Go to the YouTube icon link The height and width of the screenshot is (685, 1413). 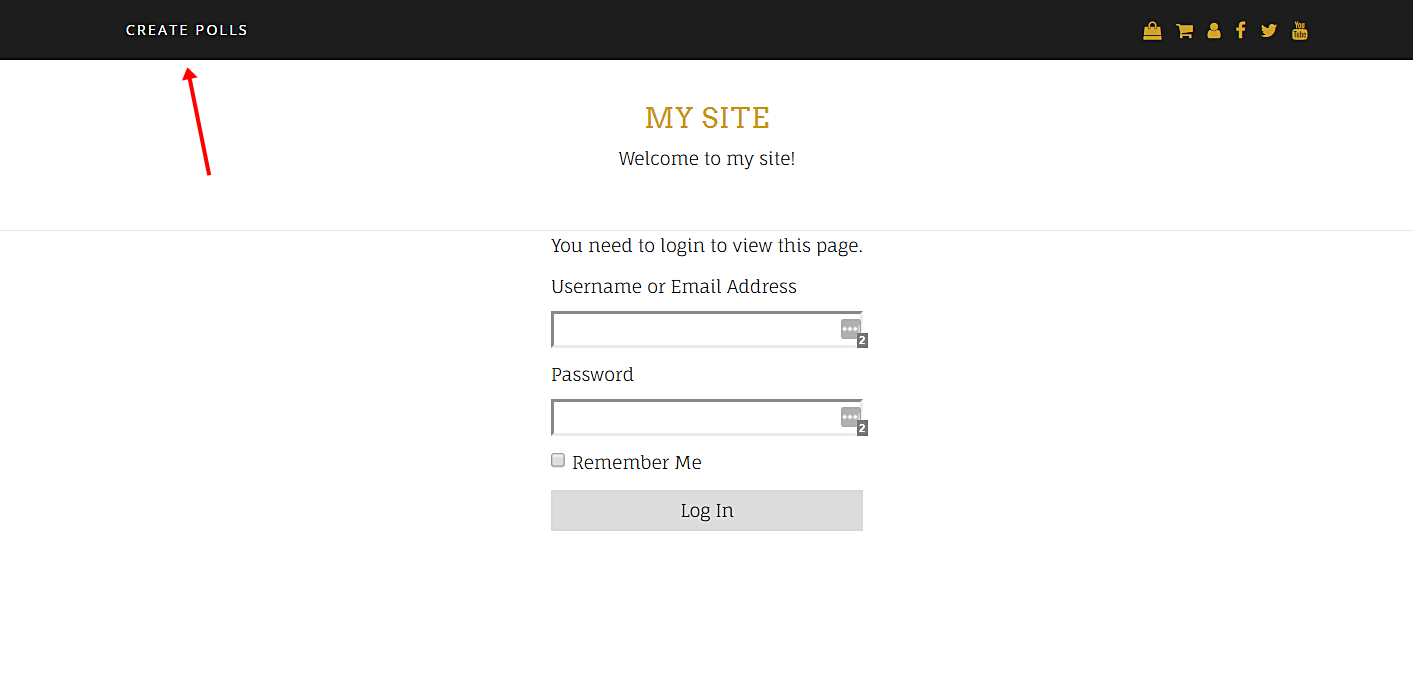point(1299,30)
